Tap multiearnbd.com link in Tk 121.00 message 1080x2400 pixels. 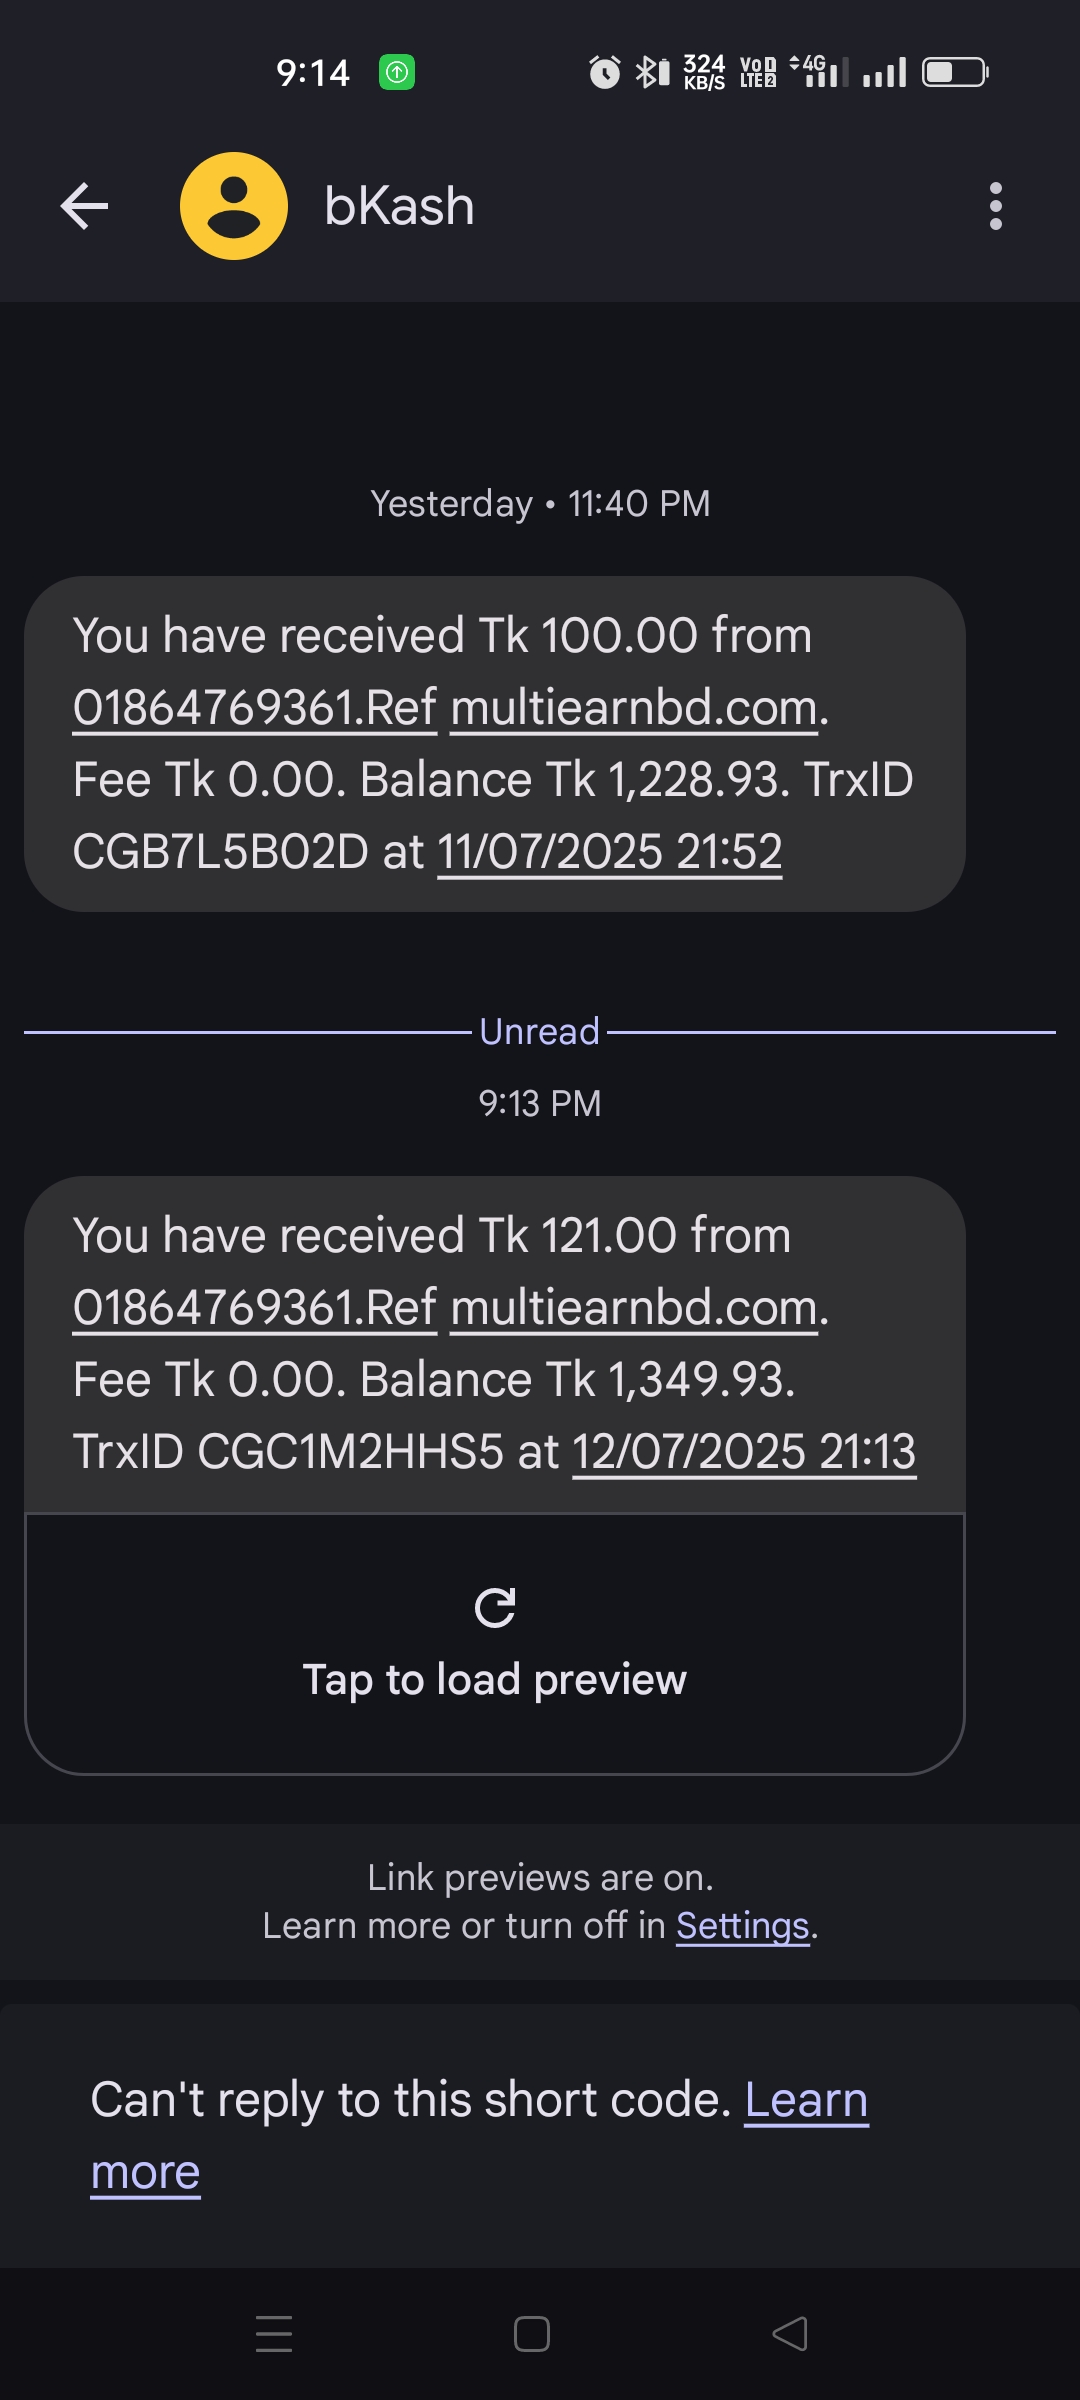tap(634, 1308)
